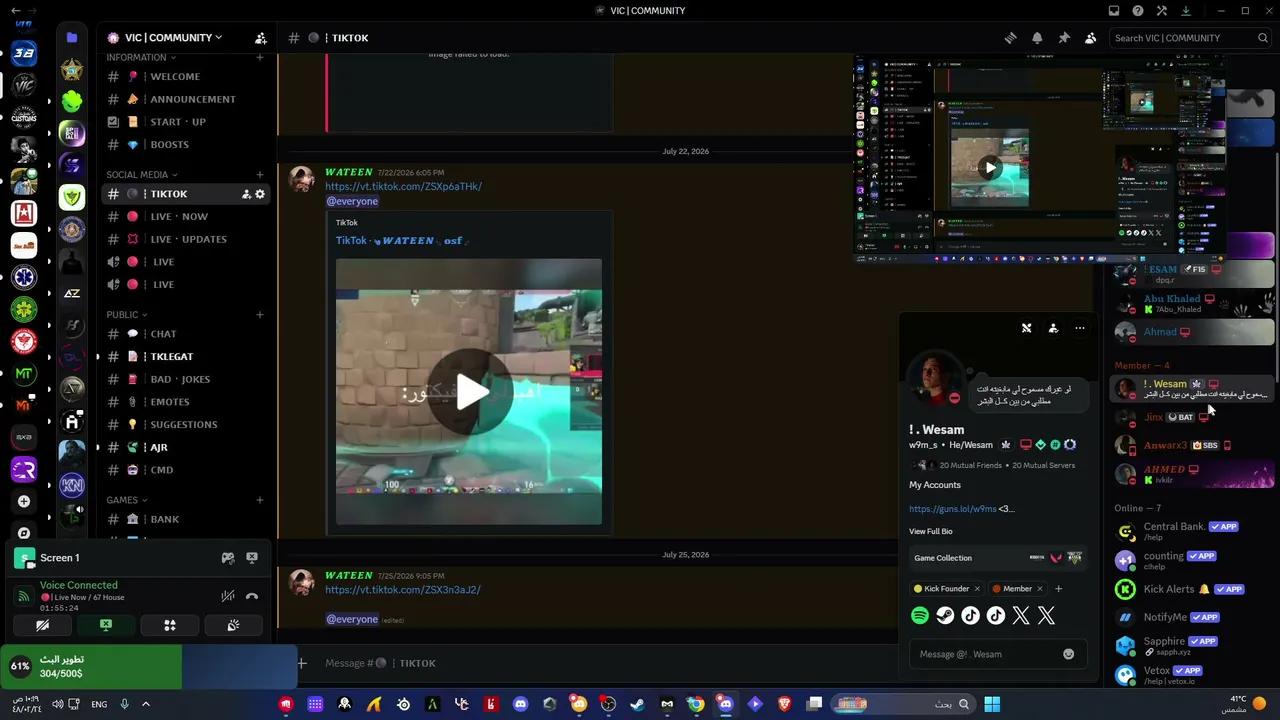Turn on the camera in voice panel

(42, 625)
